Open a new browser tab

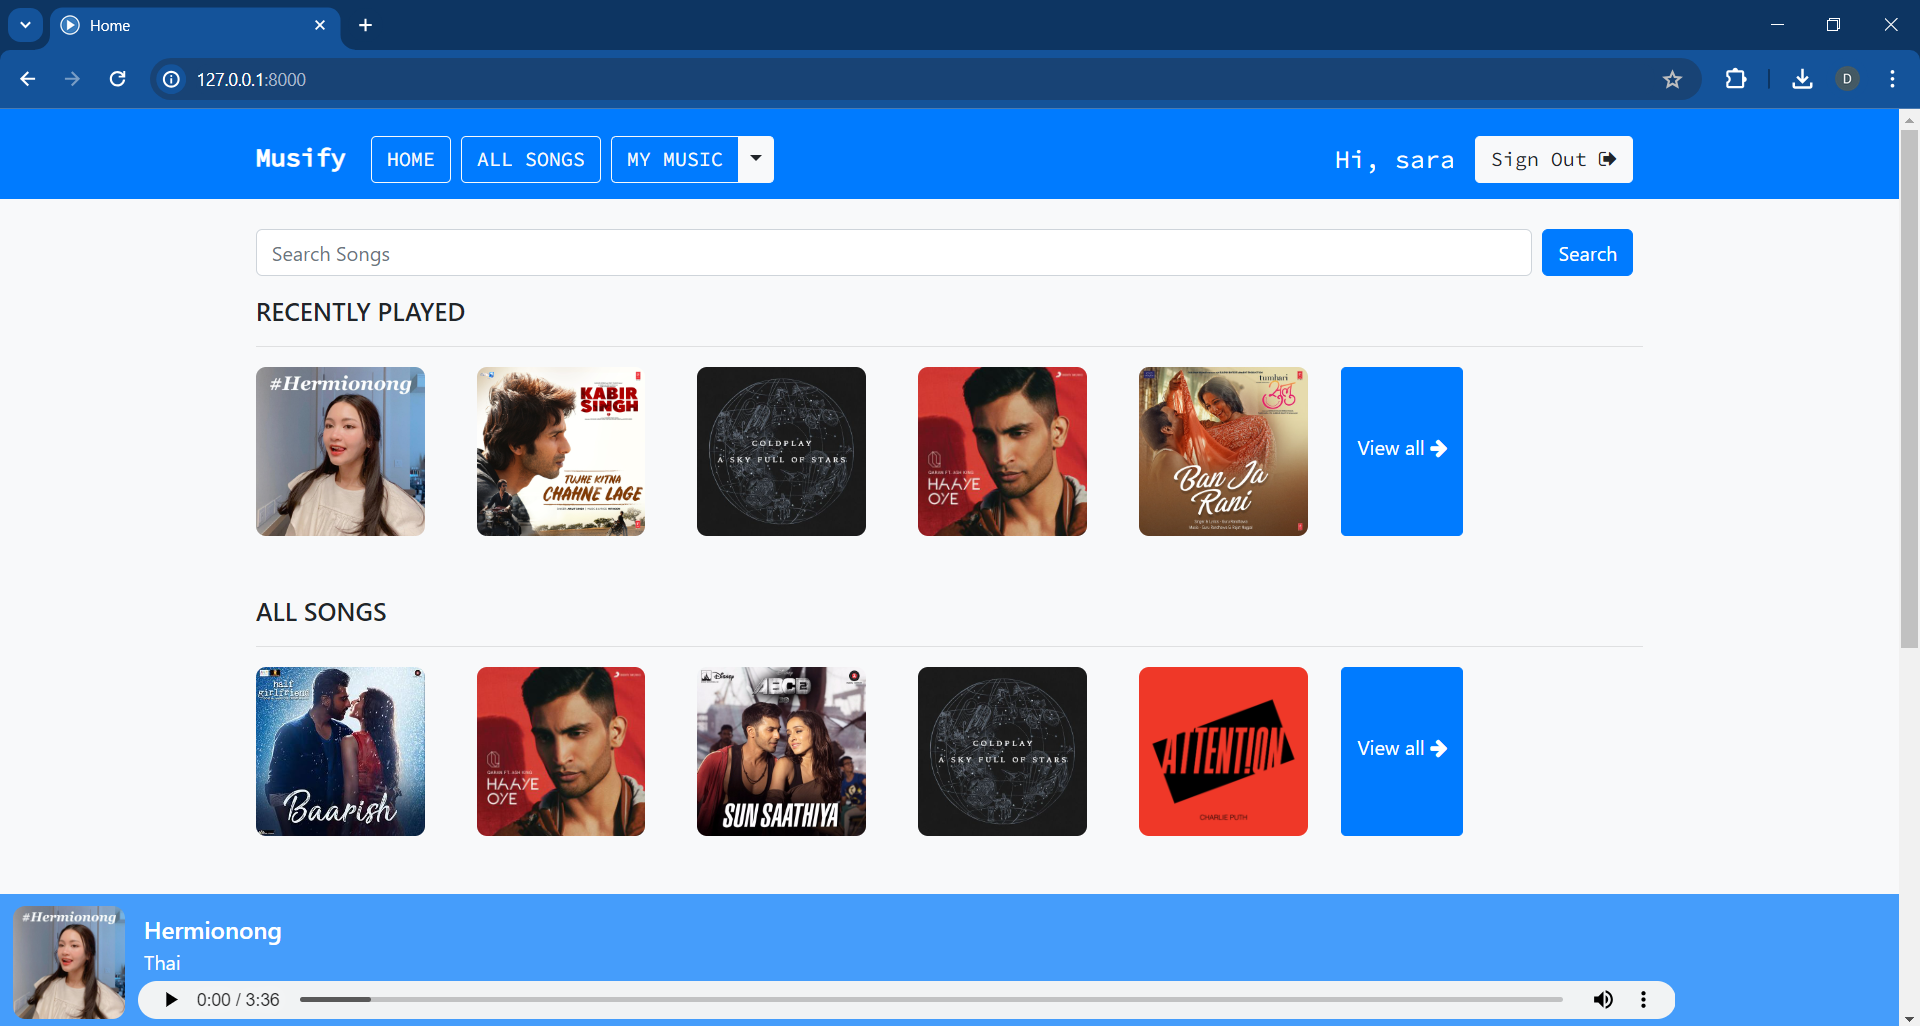[366, 25]
